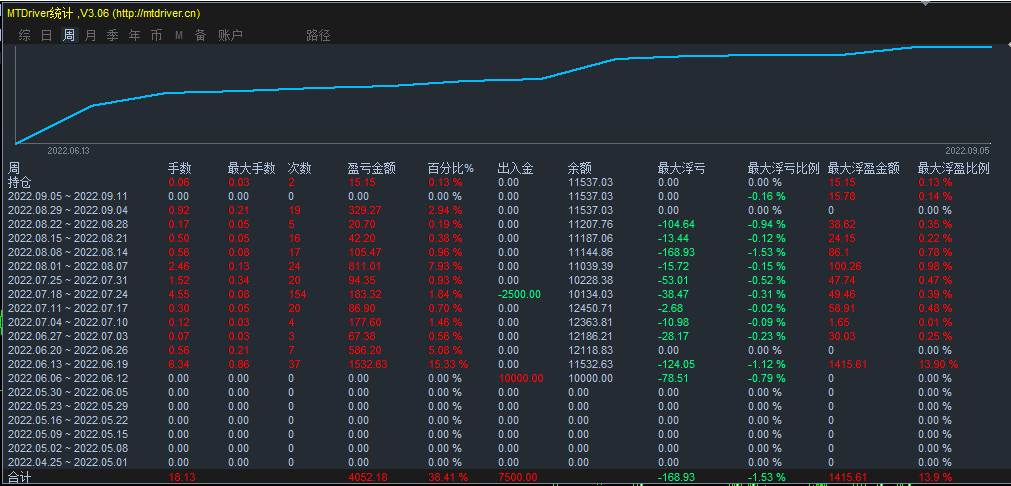Click the total 38.41 % percentage
Viewport: 1011px width, 486px height.
(448, 478)
